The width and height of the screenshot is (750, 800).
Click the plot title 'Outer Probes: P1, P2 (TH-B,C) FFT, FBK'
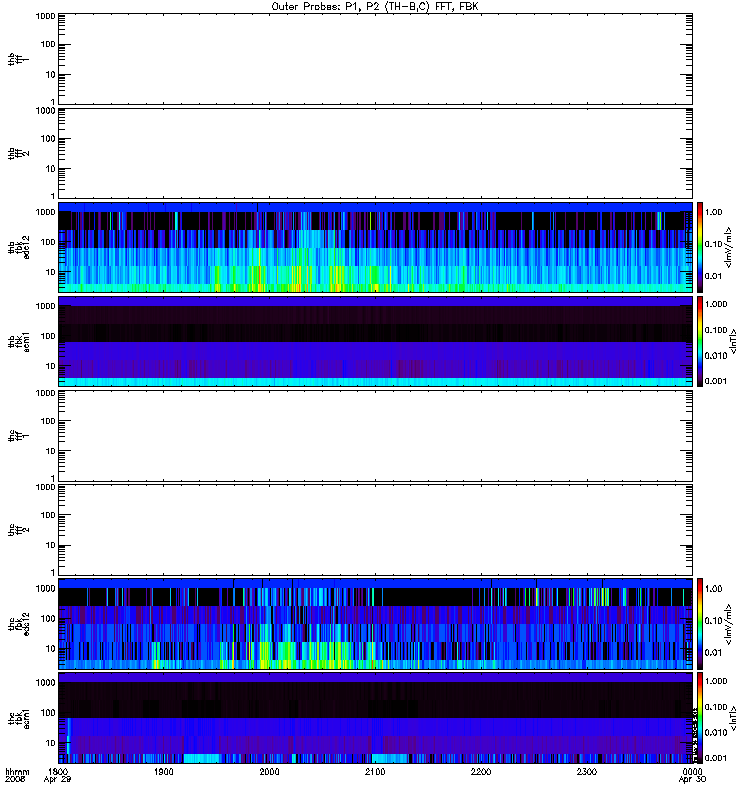[375, 7]
